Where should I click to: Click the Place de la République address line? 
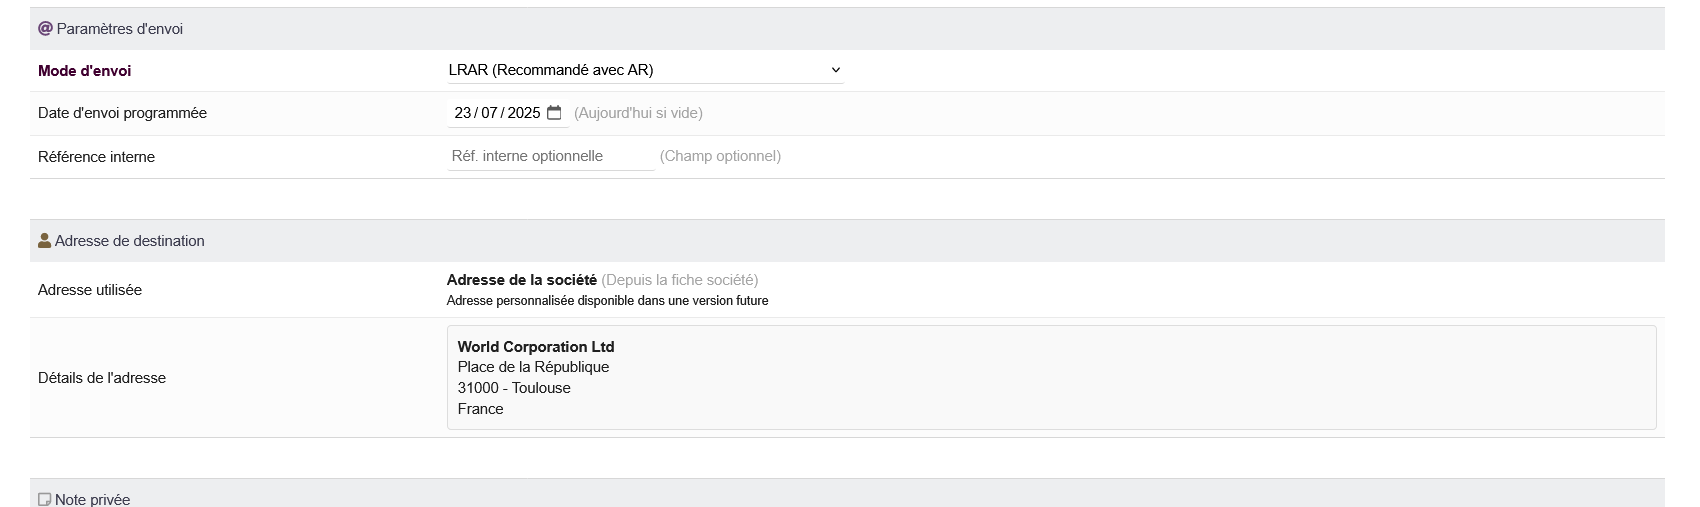(533, 367)
